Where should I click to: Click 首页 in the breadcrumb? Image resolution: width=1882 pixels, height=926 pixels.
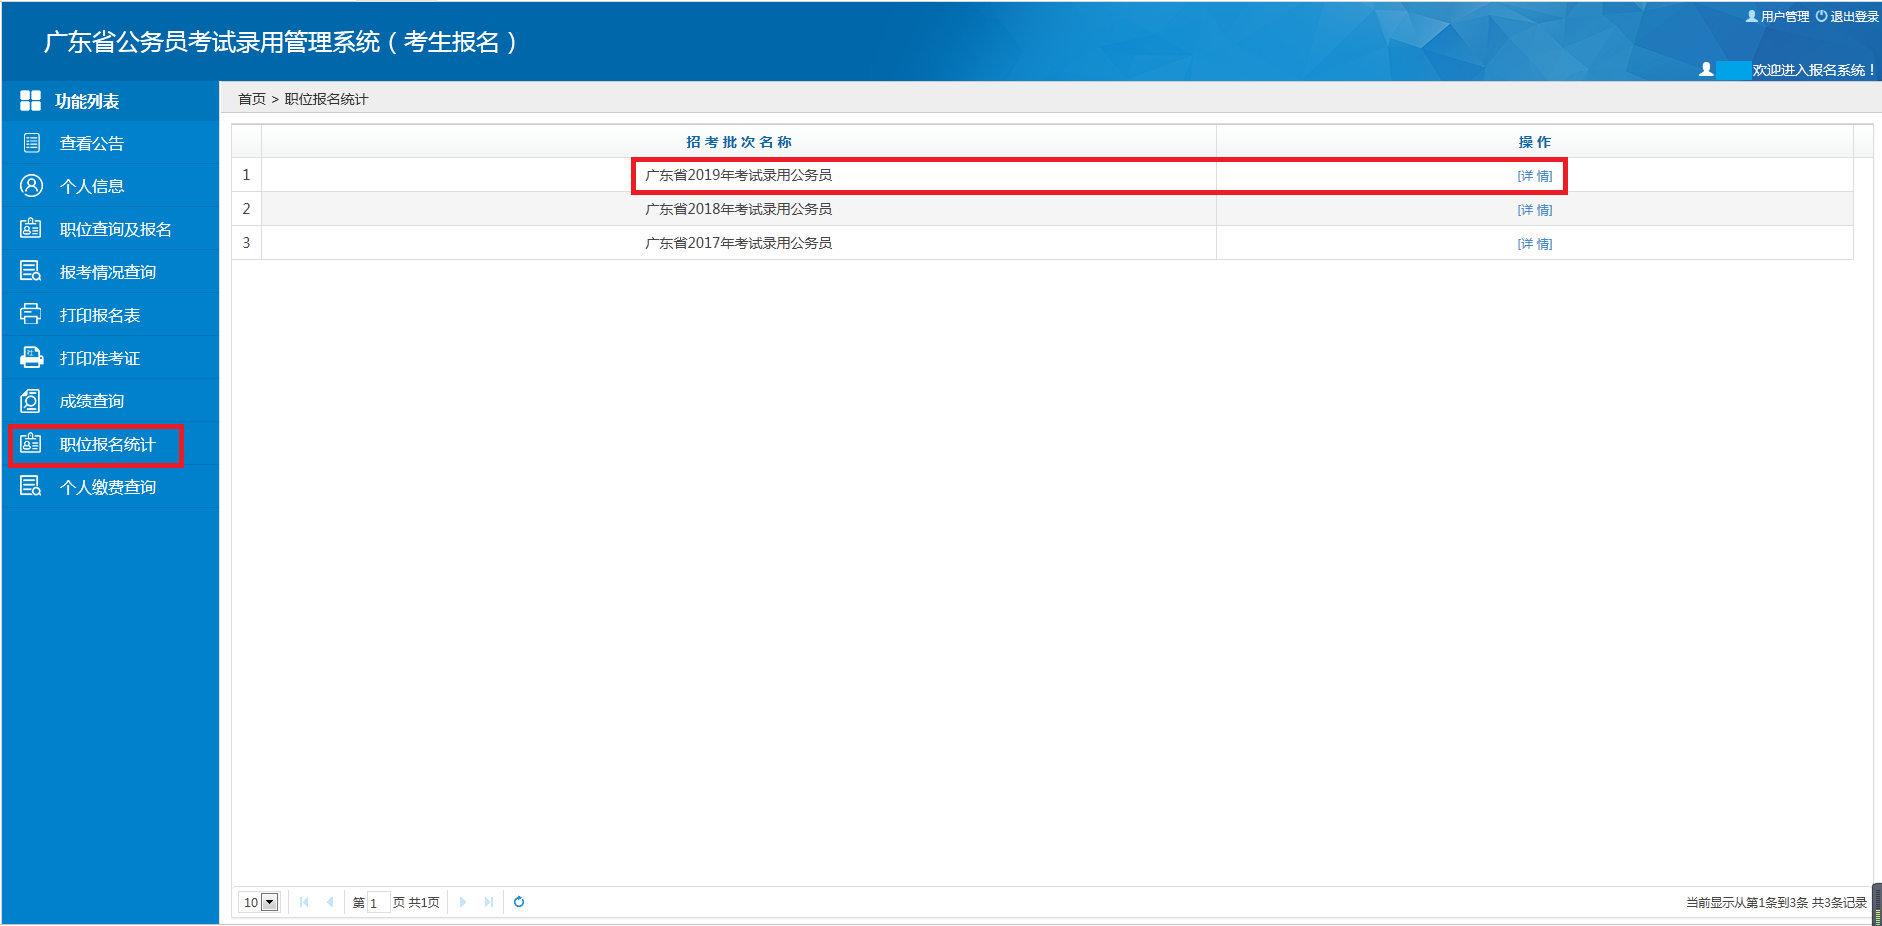point(252,99)
